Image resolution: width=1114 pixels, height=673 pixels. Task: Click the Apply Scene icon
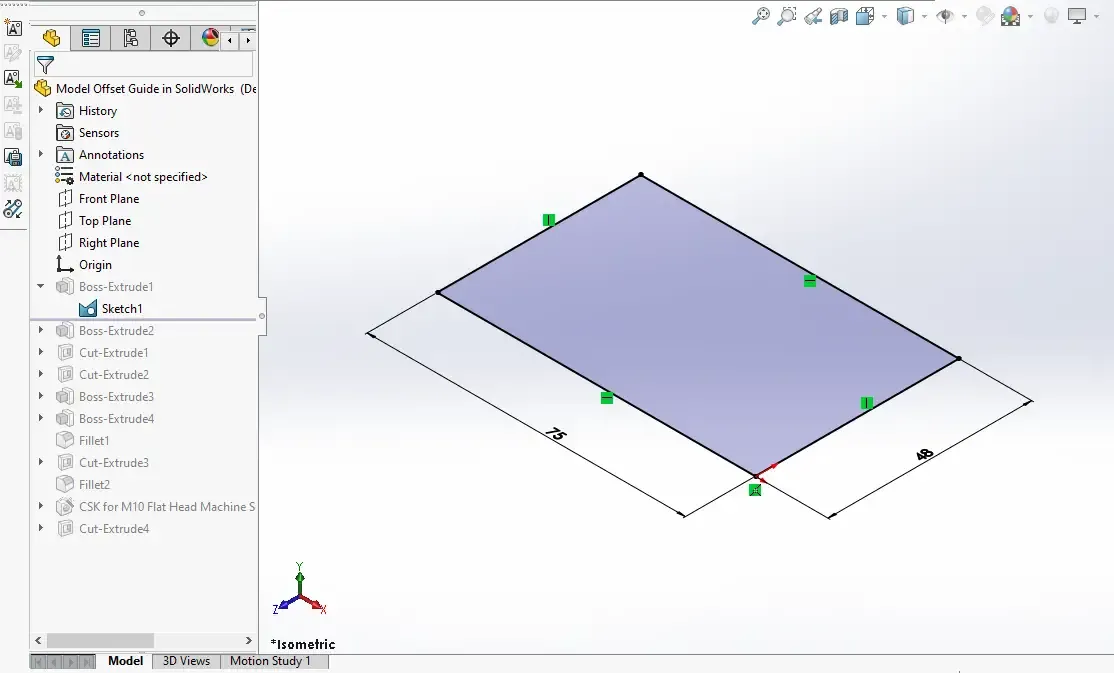1010,16
